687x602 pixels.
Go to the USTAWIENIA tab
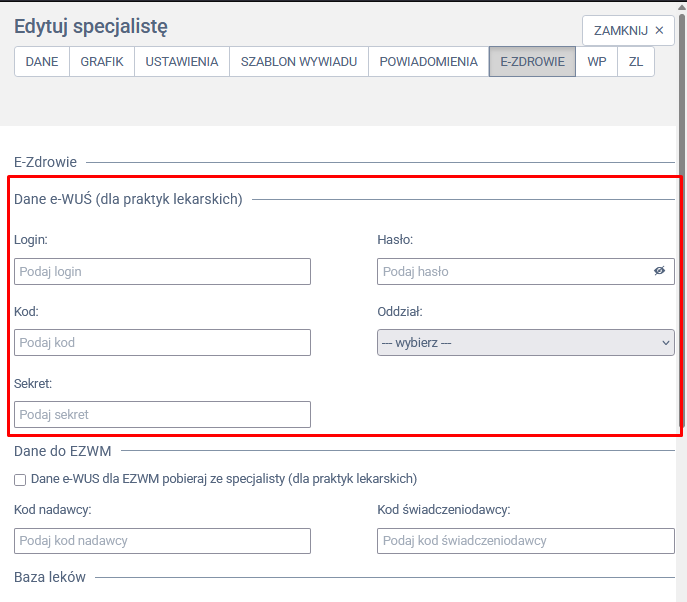182,62
